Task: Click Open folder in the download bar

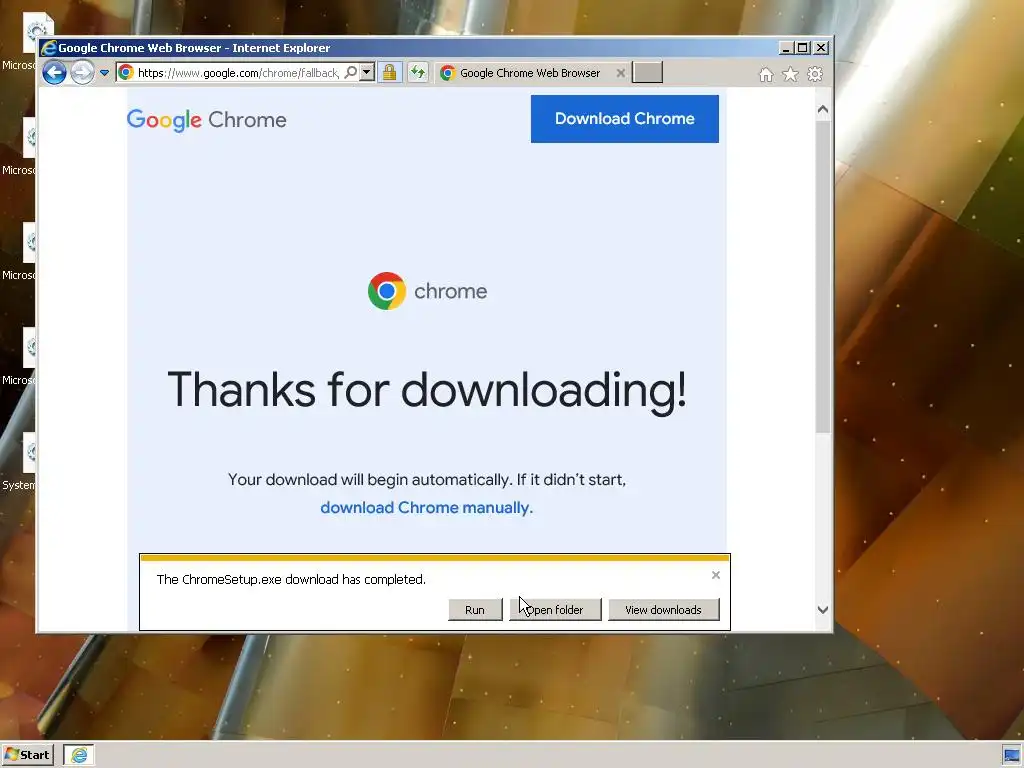Action: tap(555, 610)
